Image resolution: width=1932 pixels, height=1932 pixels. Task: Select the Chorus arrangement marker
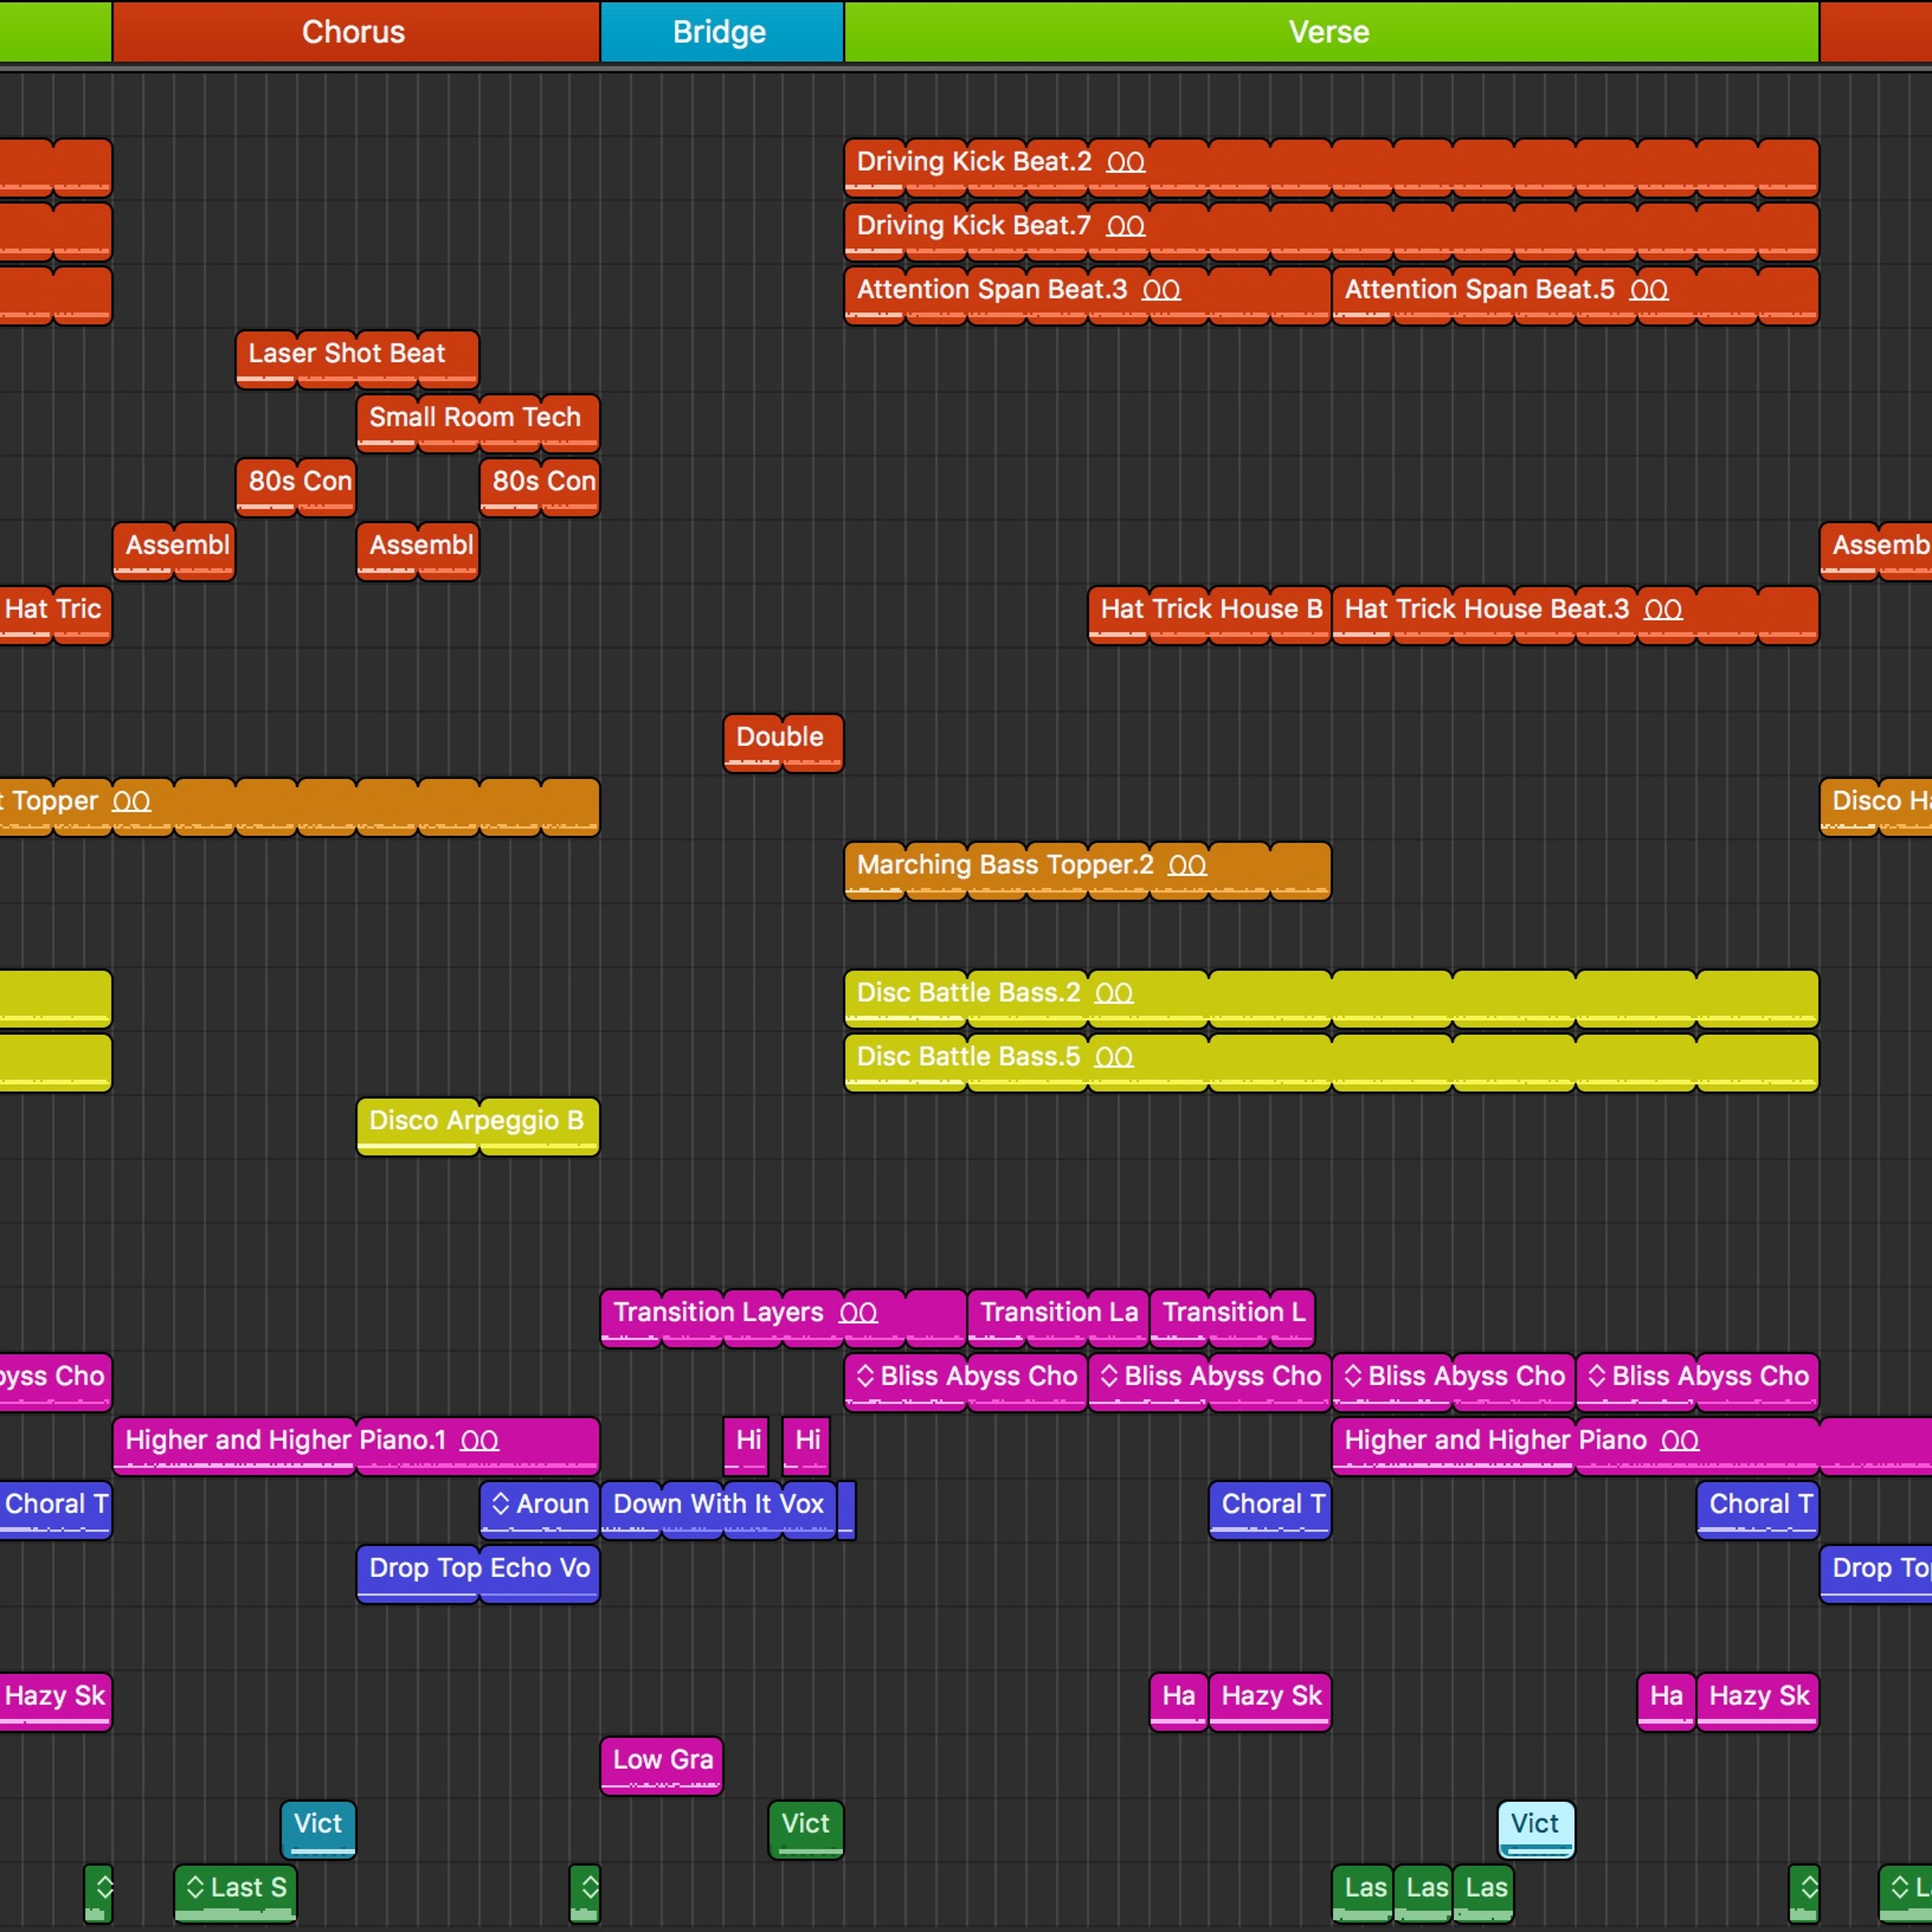click(x=355, y=32)
